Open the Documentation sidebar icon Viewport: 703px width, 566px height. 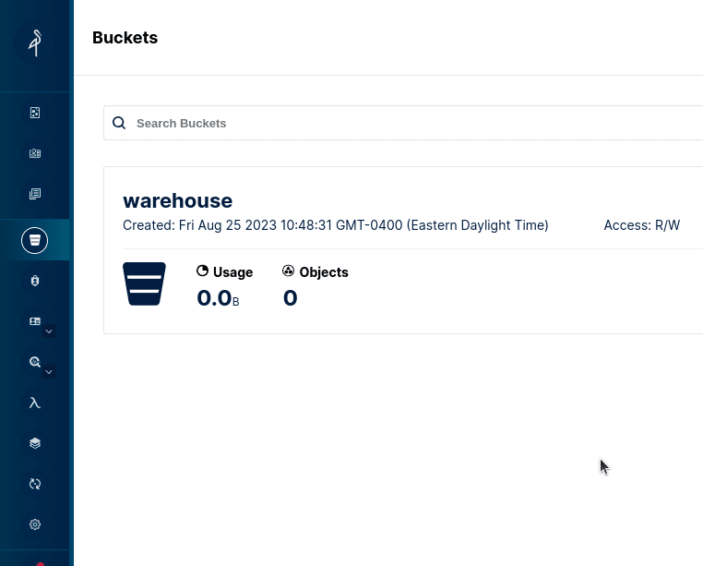(35, 194)
